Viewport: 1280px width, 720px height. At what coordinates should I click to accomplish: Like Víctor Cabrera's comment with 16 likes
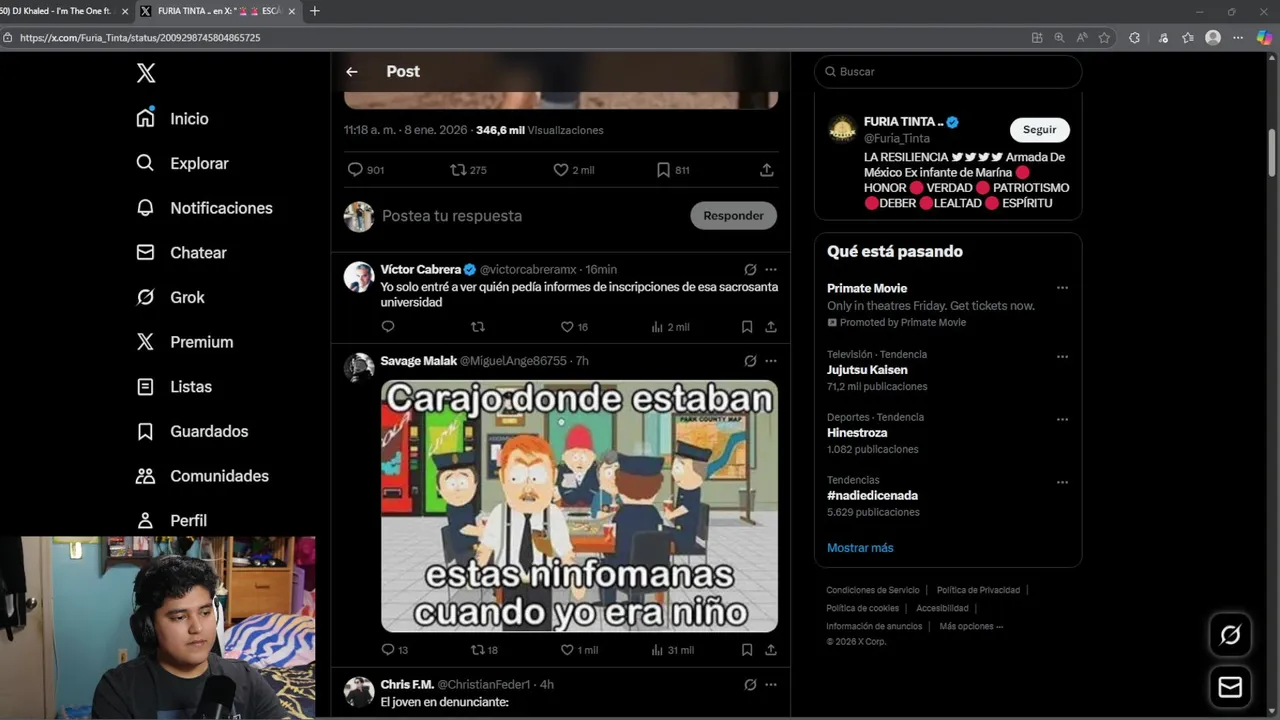pos(574,327)
